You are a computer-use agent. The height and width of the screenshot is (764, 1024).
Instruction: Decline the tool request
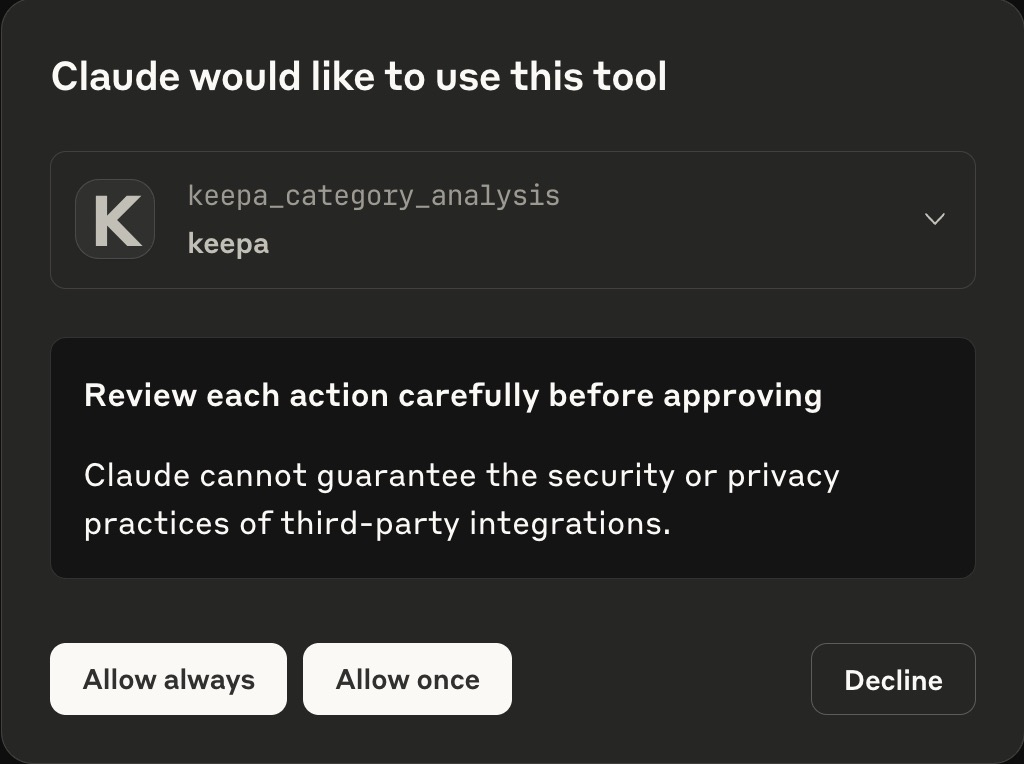pos(893,679)
